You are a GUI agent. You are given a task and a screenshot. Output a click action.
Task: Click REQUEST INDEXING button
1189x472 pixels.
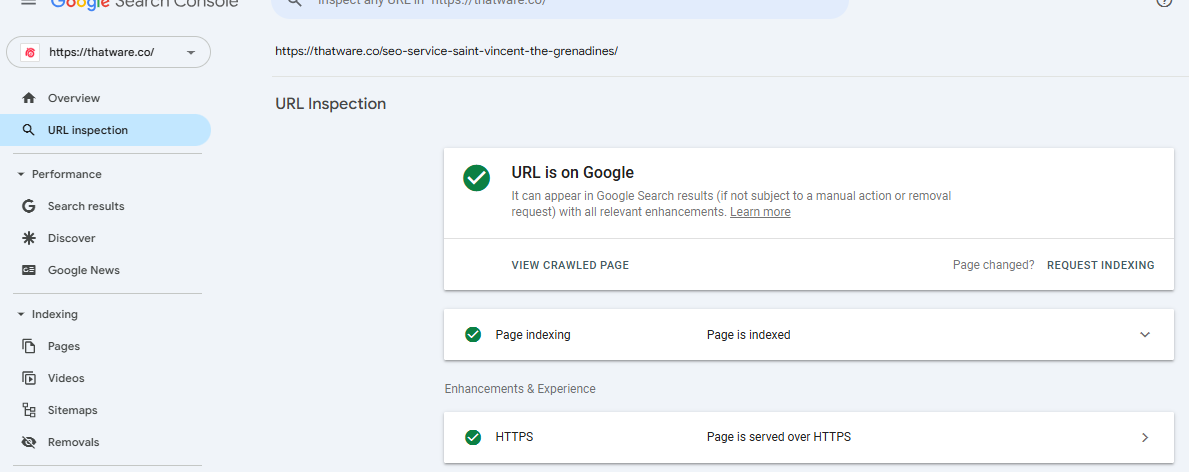click(1100, 265)
